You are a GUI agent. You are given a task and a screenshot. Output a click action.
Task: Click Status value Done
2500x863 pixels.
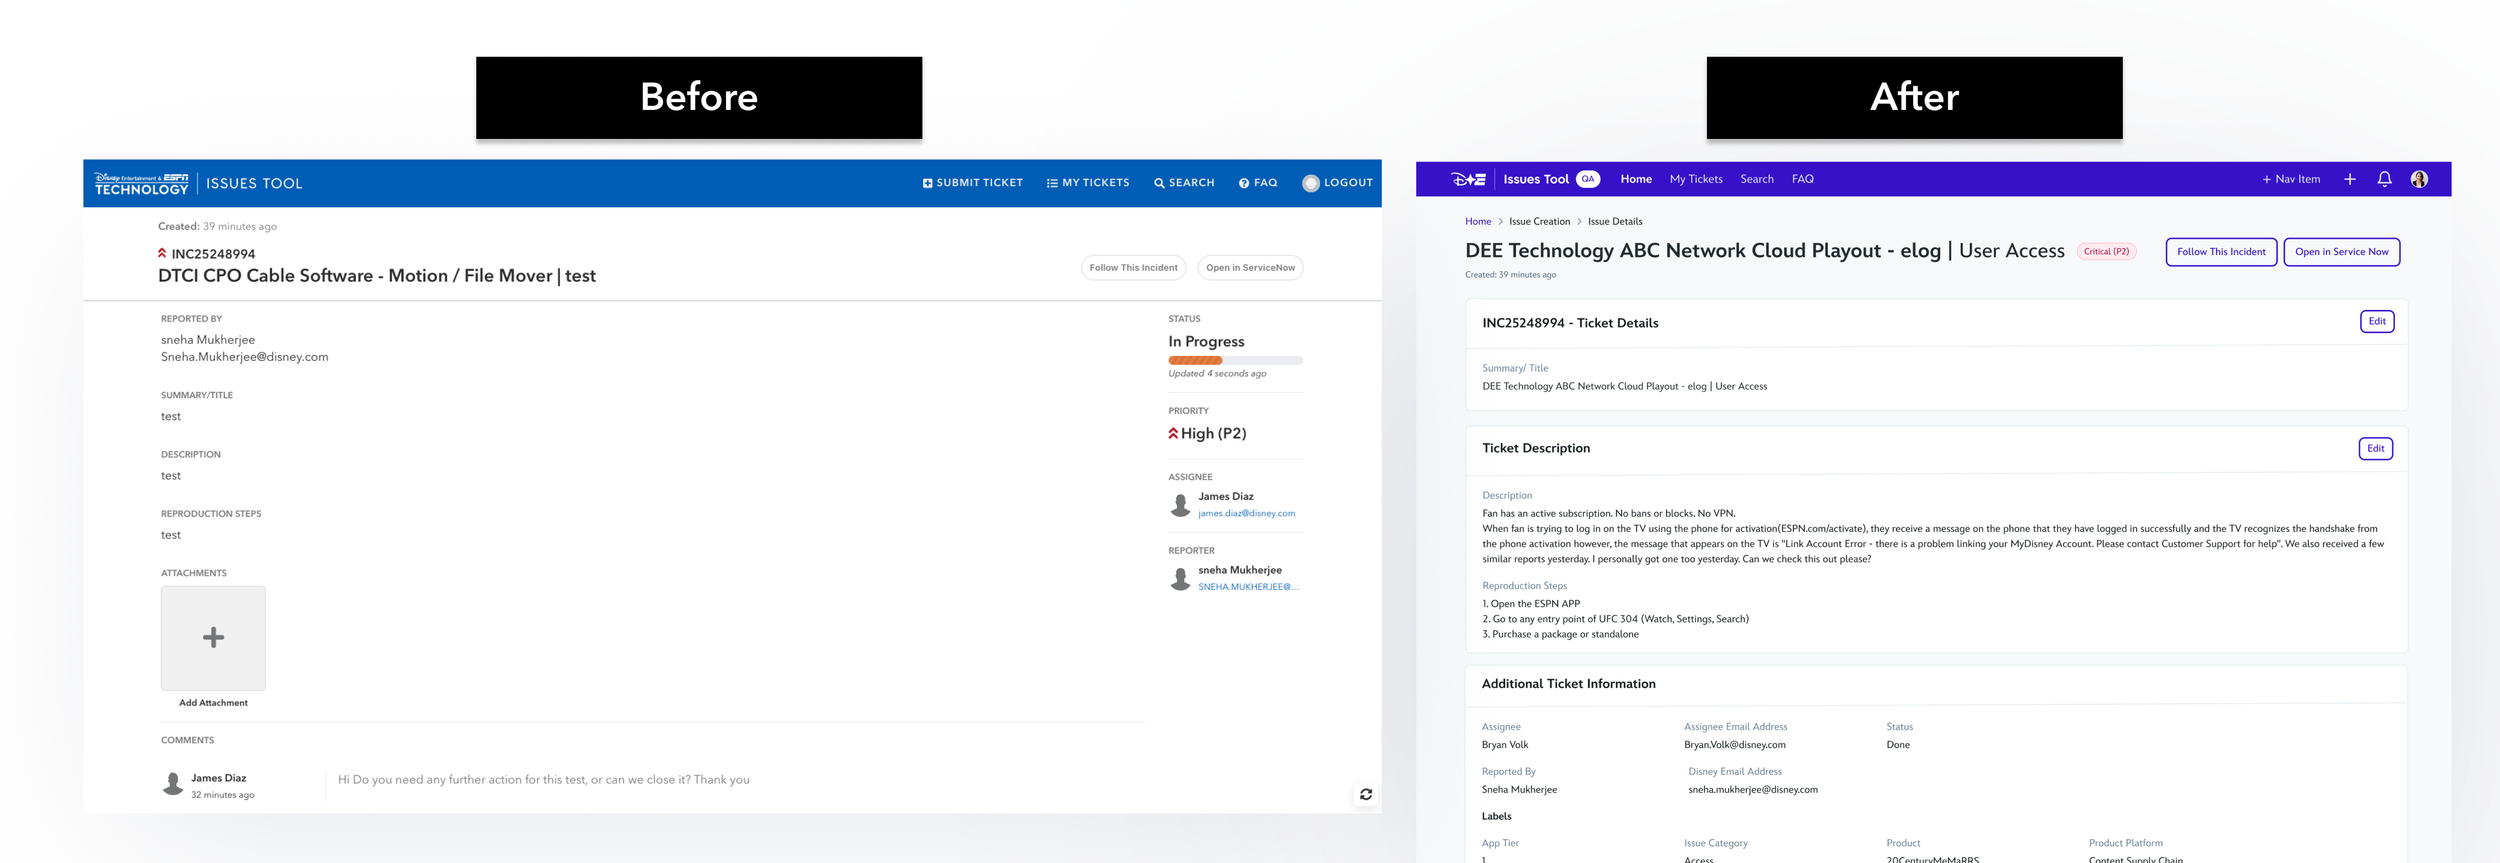coord(1898,745)
